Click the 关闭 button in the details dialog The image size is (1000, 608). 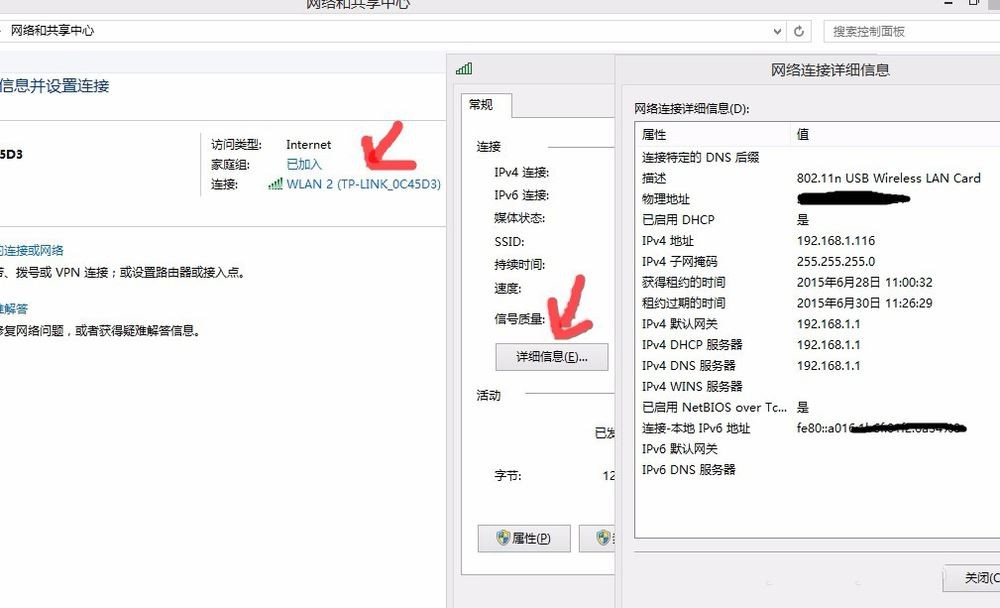tap(972, 578)
